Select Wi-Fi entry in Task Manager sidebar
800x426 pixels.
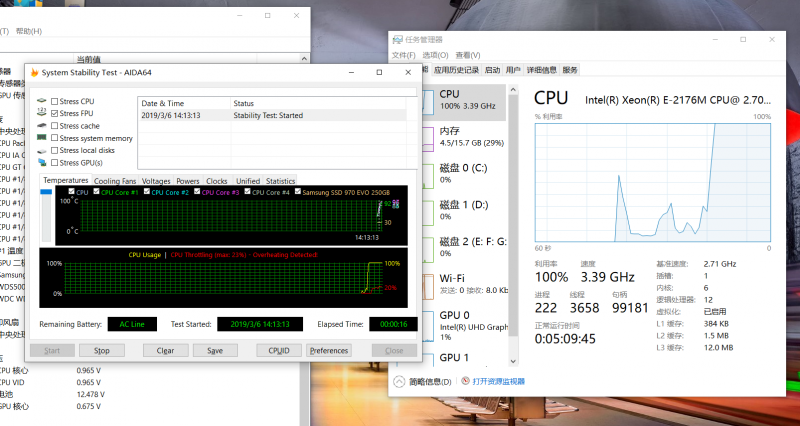coord(463,284)
